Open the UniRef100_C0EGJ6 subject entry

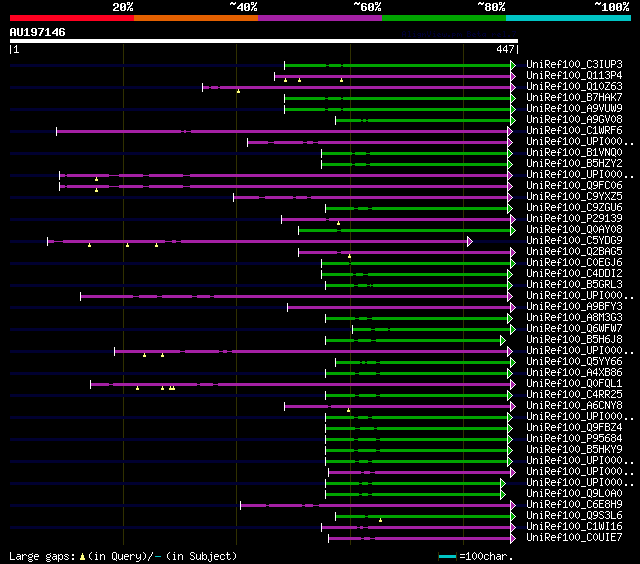pos(574,263)
